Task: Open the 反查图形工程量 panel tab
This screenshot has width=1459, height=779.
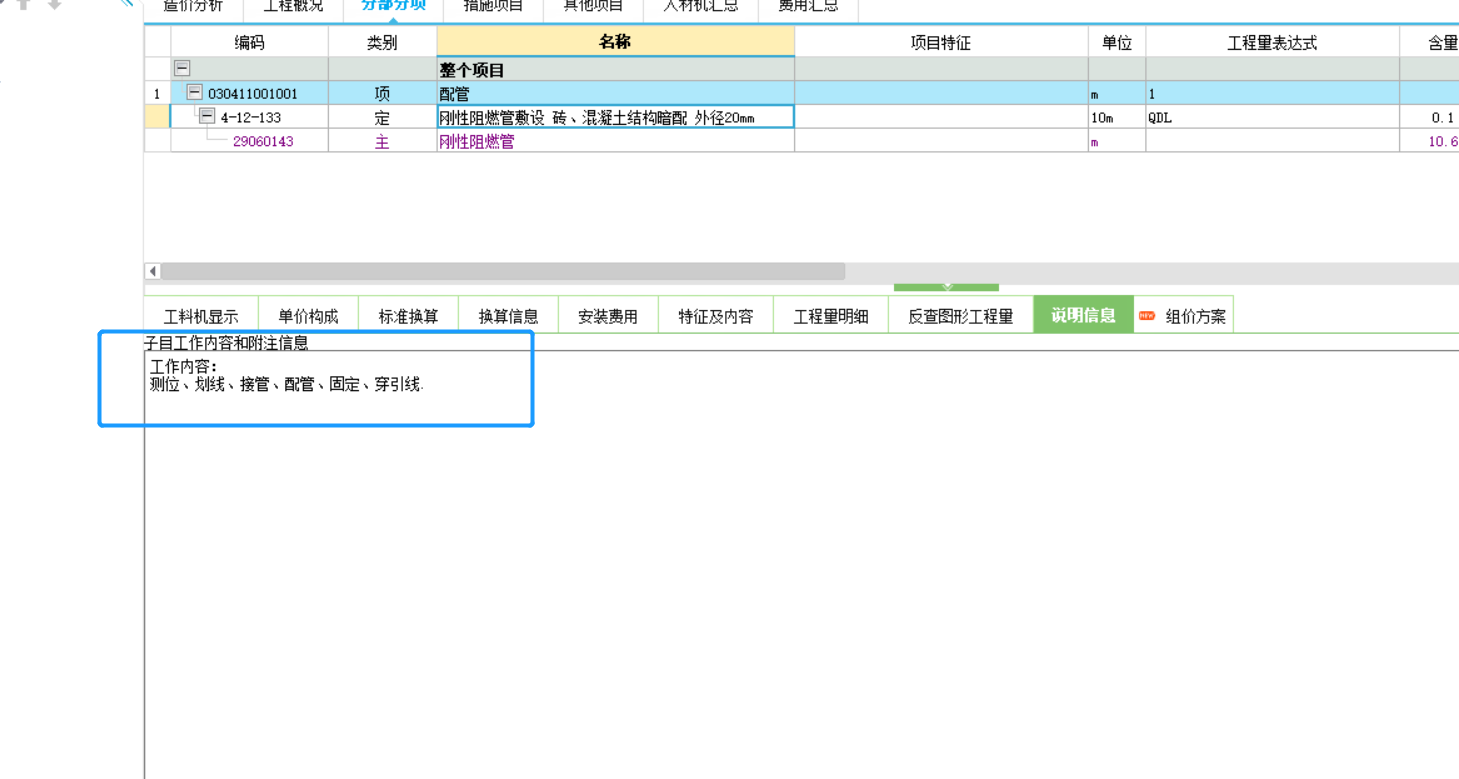Action: [961, 316]
